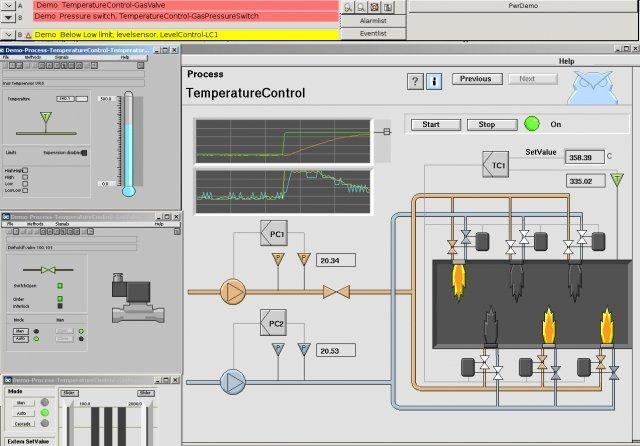Screen dimensions: 640x446
Task: Toggle the HighHigh limit checkbox
Action: (x=25, y=170)
